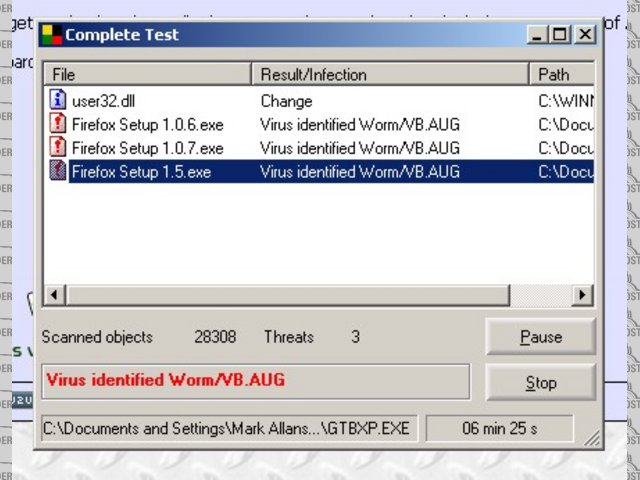Maximize the Complete Test window
This screenshot has height=480, width=640.
560,35
